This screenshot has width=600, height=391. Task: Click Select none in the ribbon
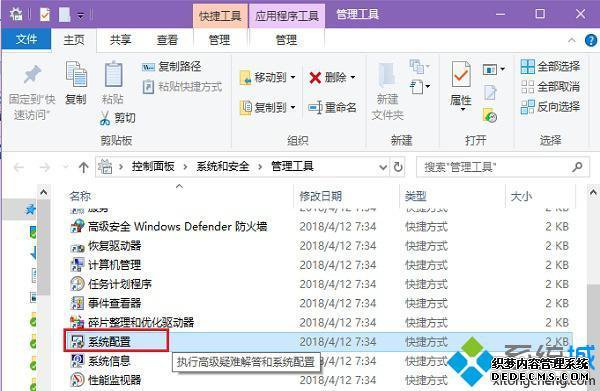coord(550,87)
